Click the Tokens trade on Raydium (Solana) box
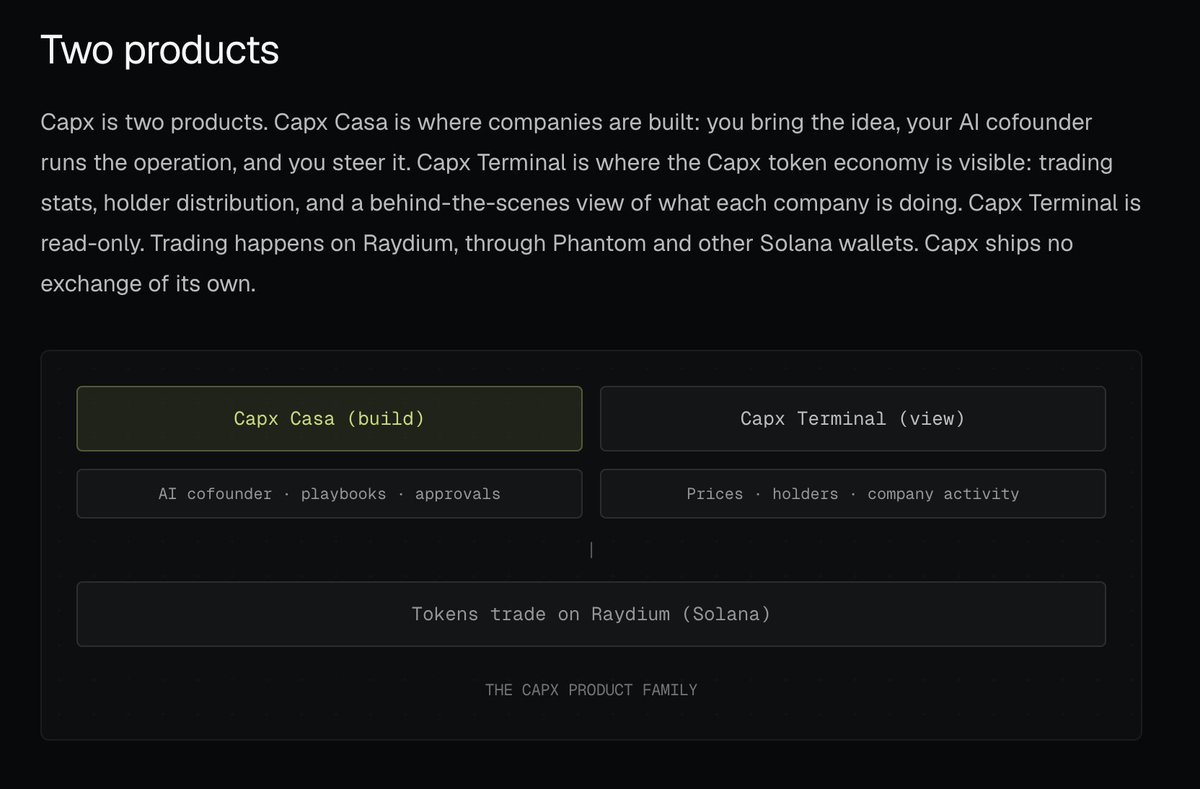This screenshot has width=1200, height=789. point(591,614)
